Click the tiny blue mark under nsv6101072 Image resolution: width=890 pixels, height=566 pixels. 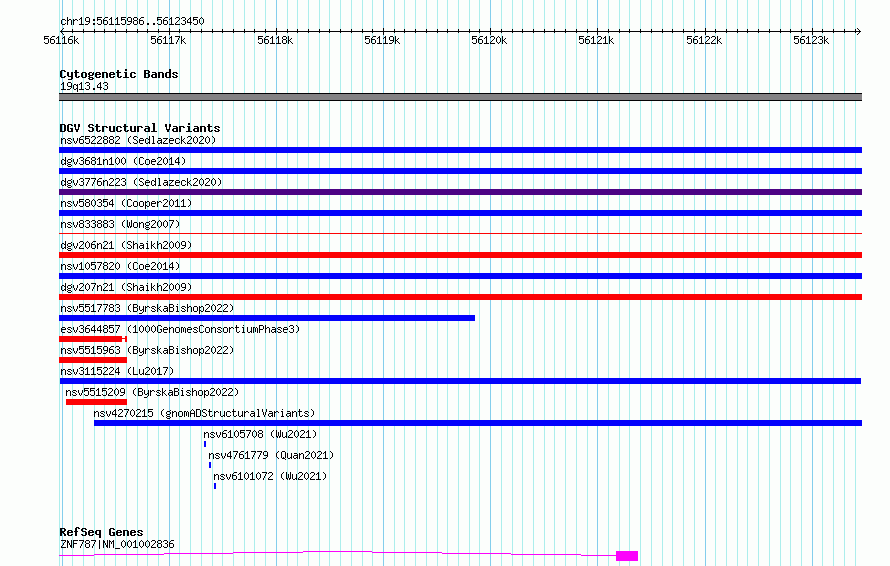[x=215, y=486]
